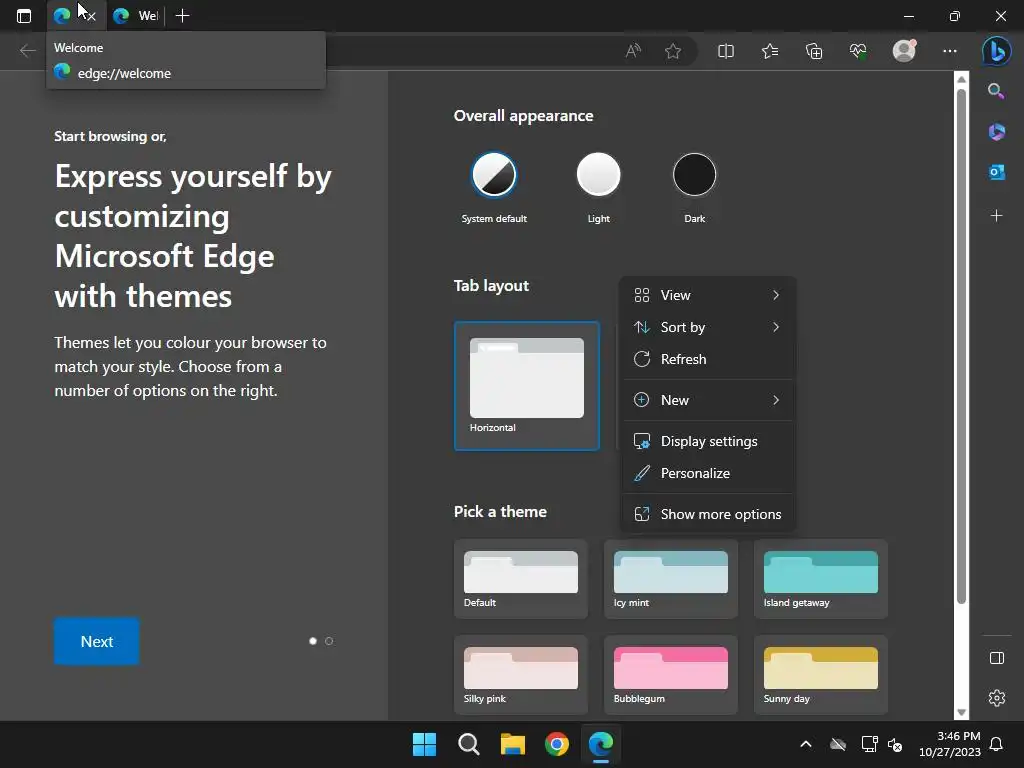This screenshot has width=1024, height=768.
Task: Click the Next button
Action: (x=97, y=641)
